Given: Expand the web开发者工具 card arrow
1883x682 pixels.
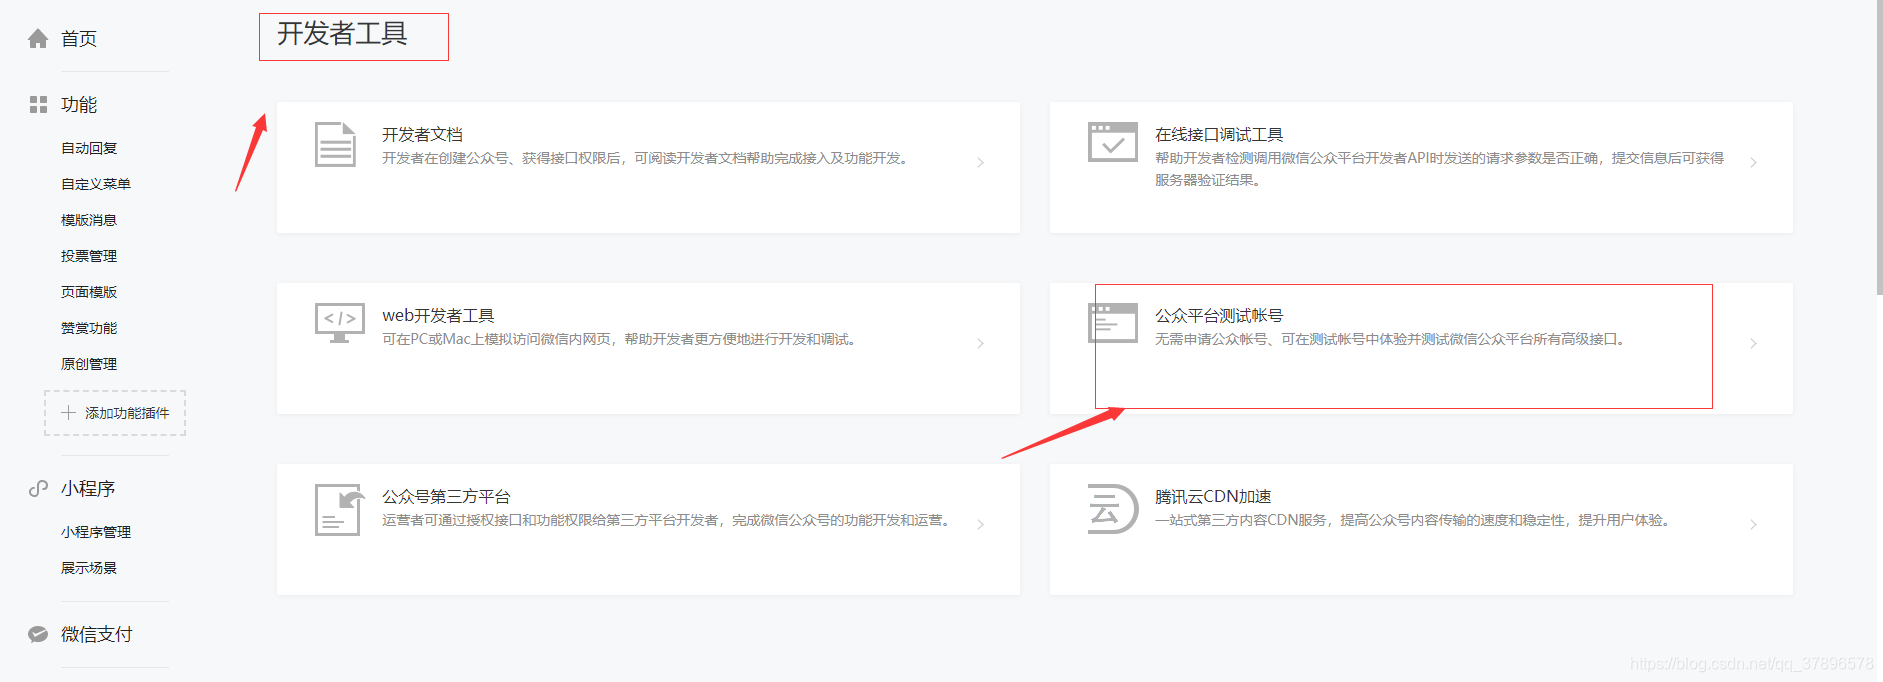Looking at the screenshot, I should 981,343.
